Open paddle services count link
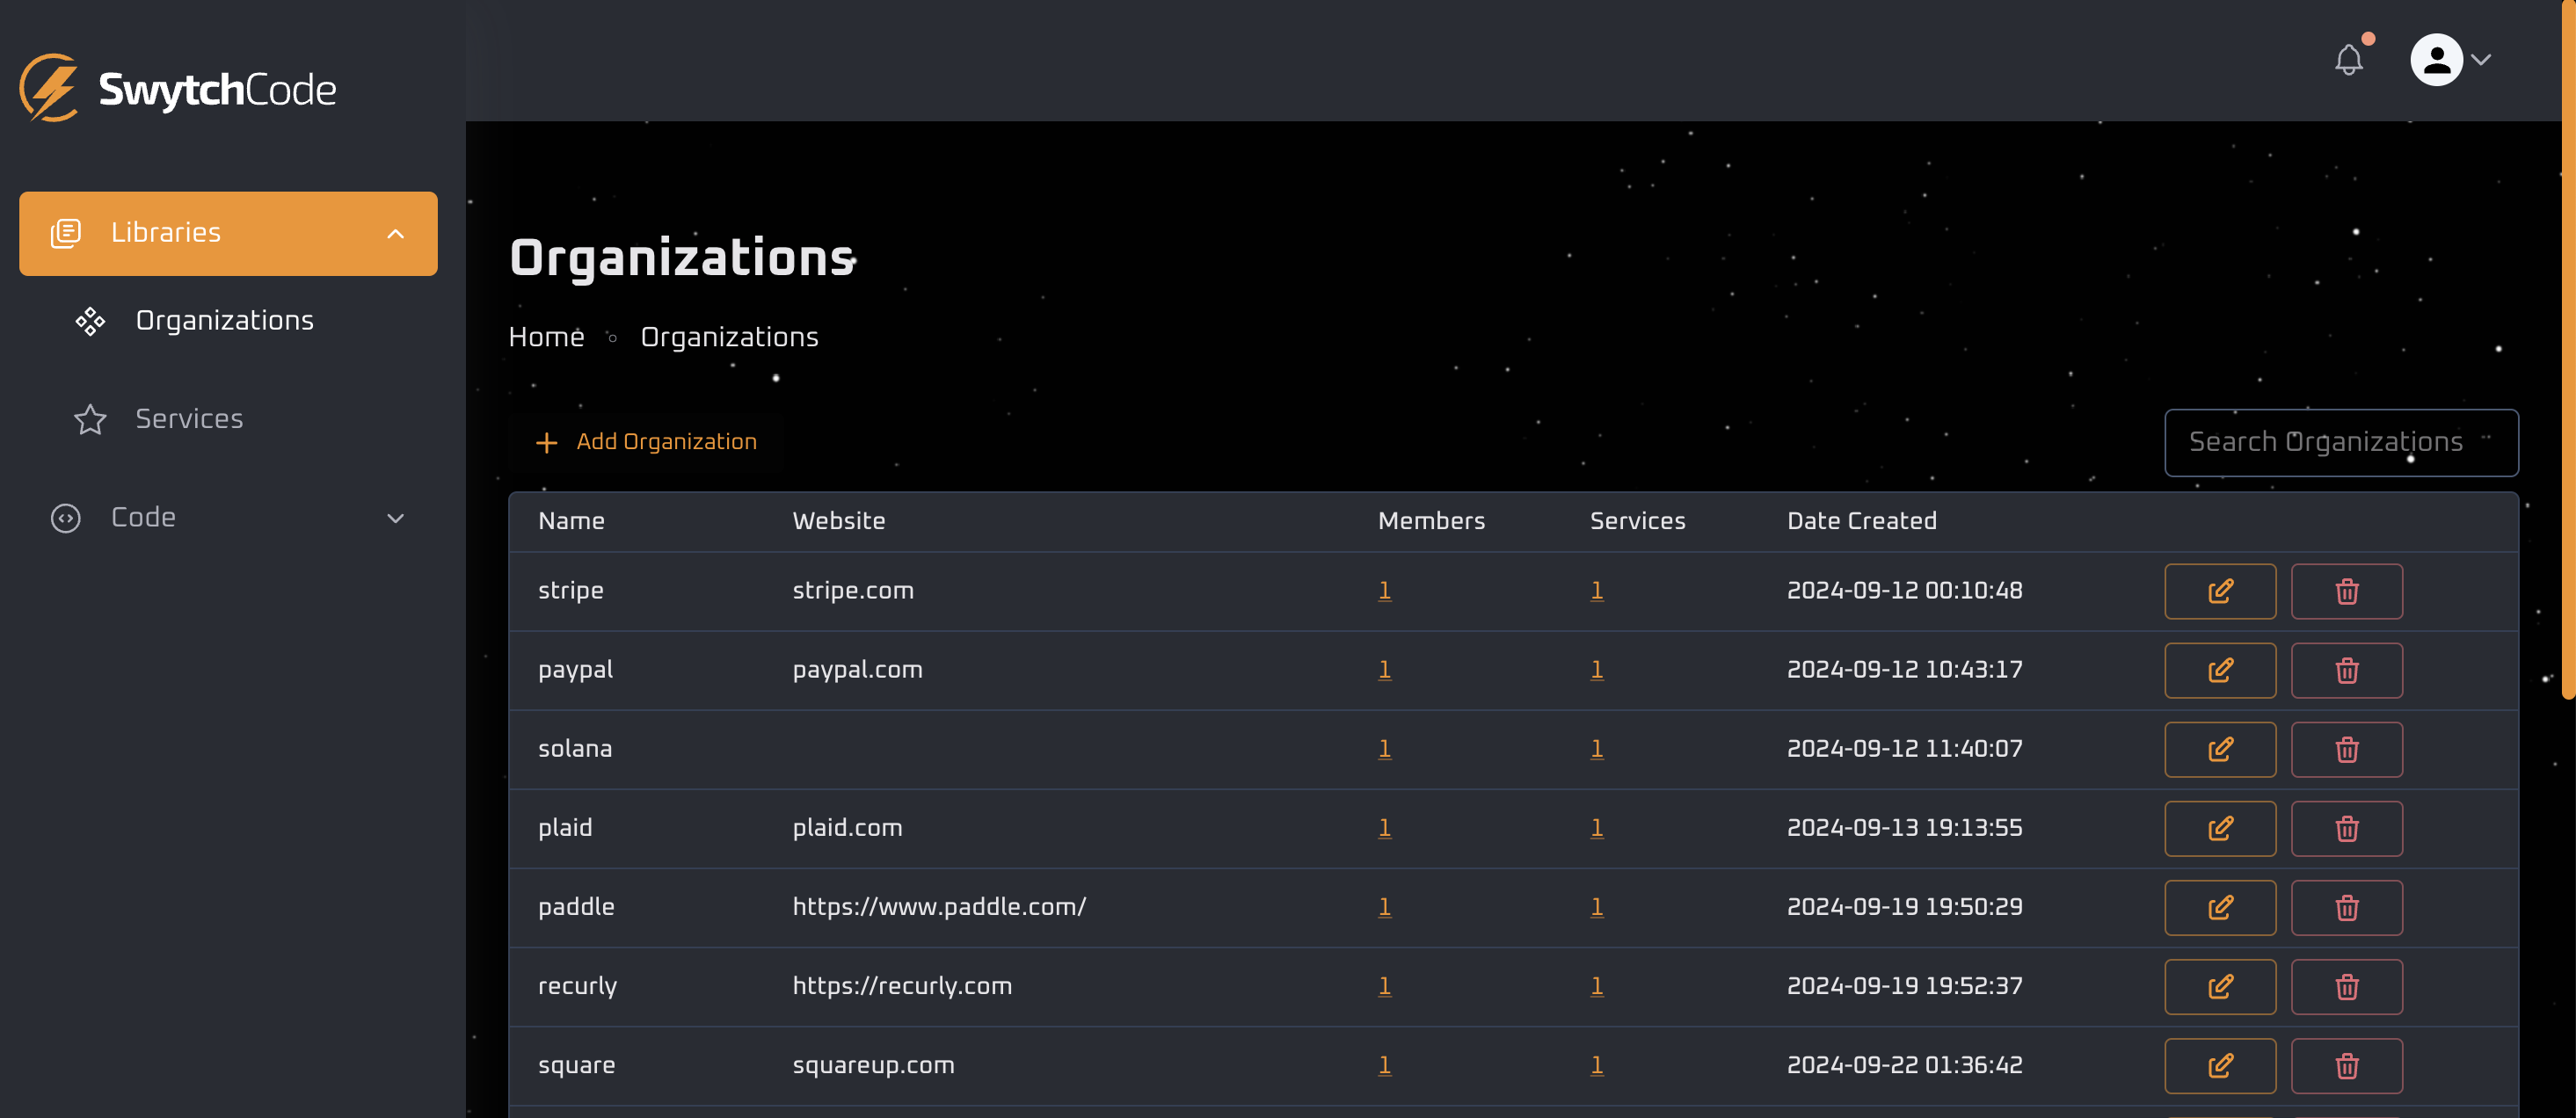Viewport: 2576px width, 1118px height. (x=1597, y=906)
